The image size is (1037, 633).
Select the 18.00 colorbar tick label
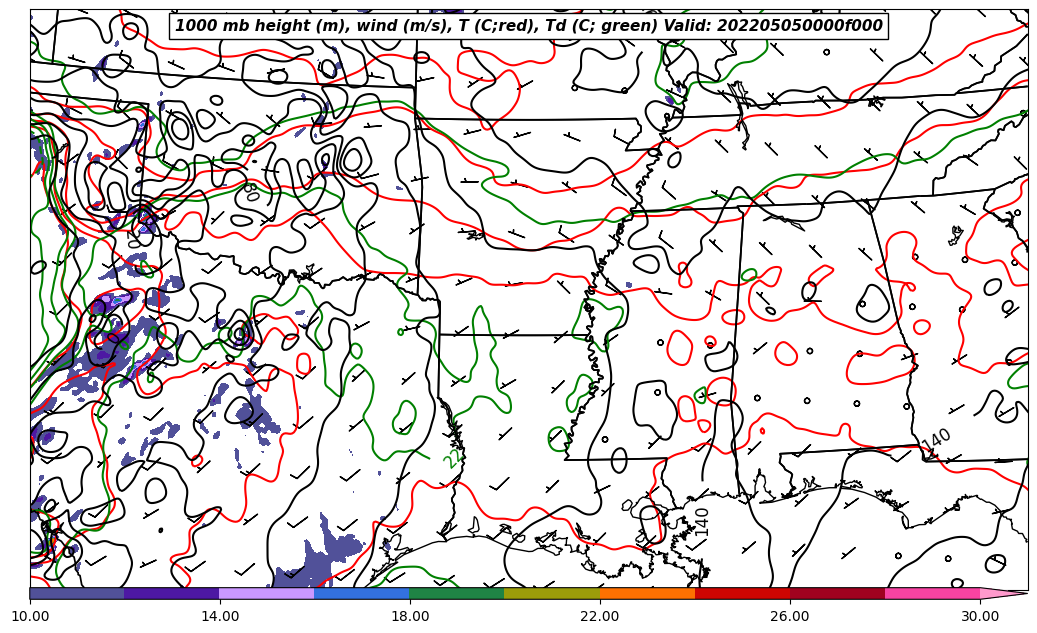(x=410, y=616)
